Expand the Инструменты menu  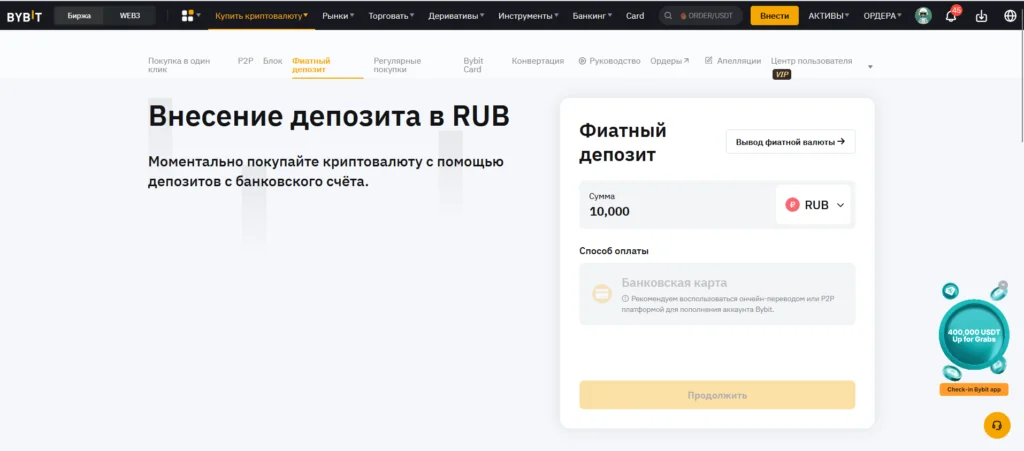(x=528, y=16)
